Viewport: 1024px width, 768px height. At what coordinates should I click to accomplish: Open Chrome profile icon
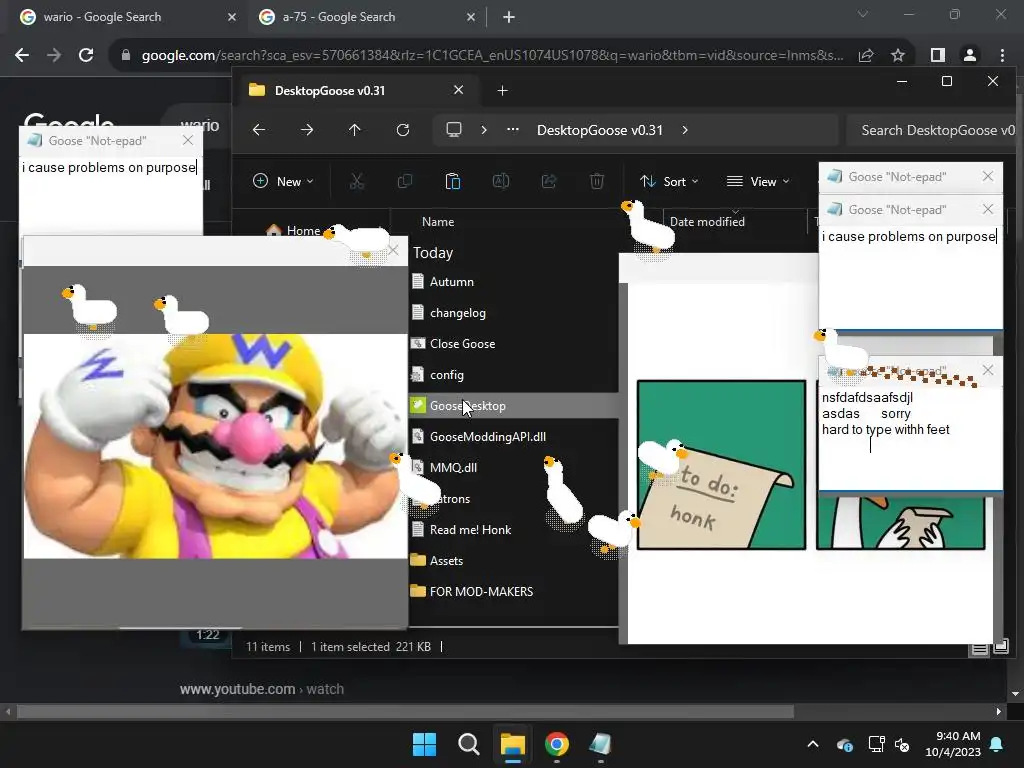(970, 56)
